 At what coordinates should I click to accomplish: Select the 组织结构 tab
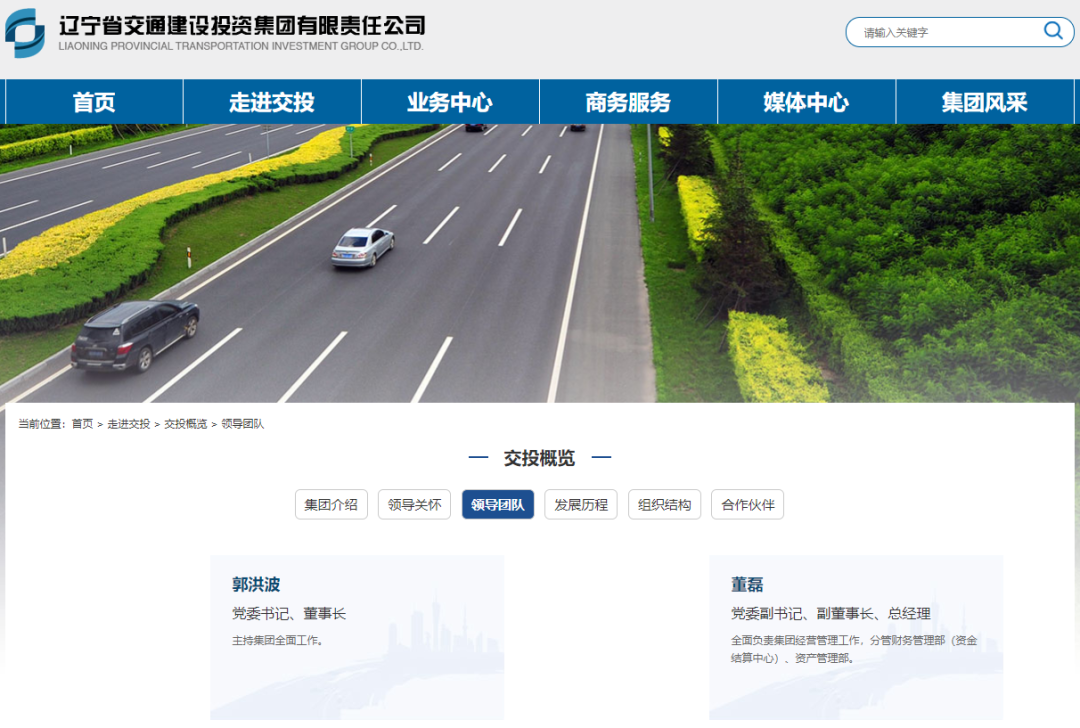tap(665, 504)
